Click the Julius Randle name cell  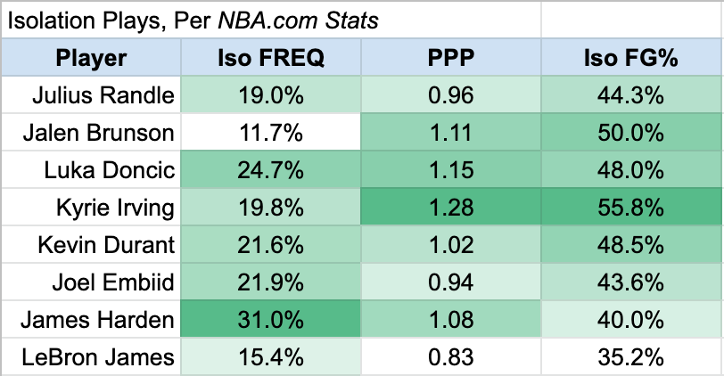point(91,95)
